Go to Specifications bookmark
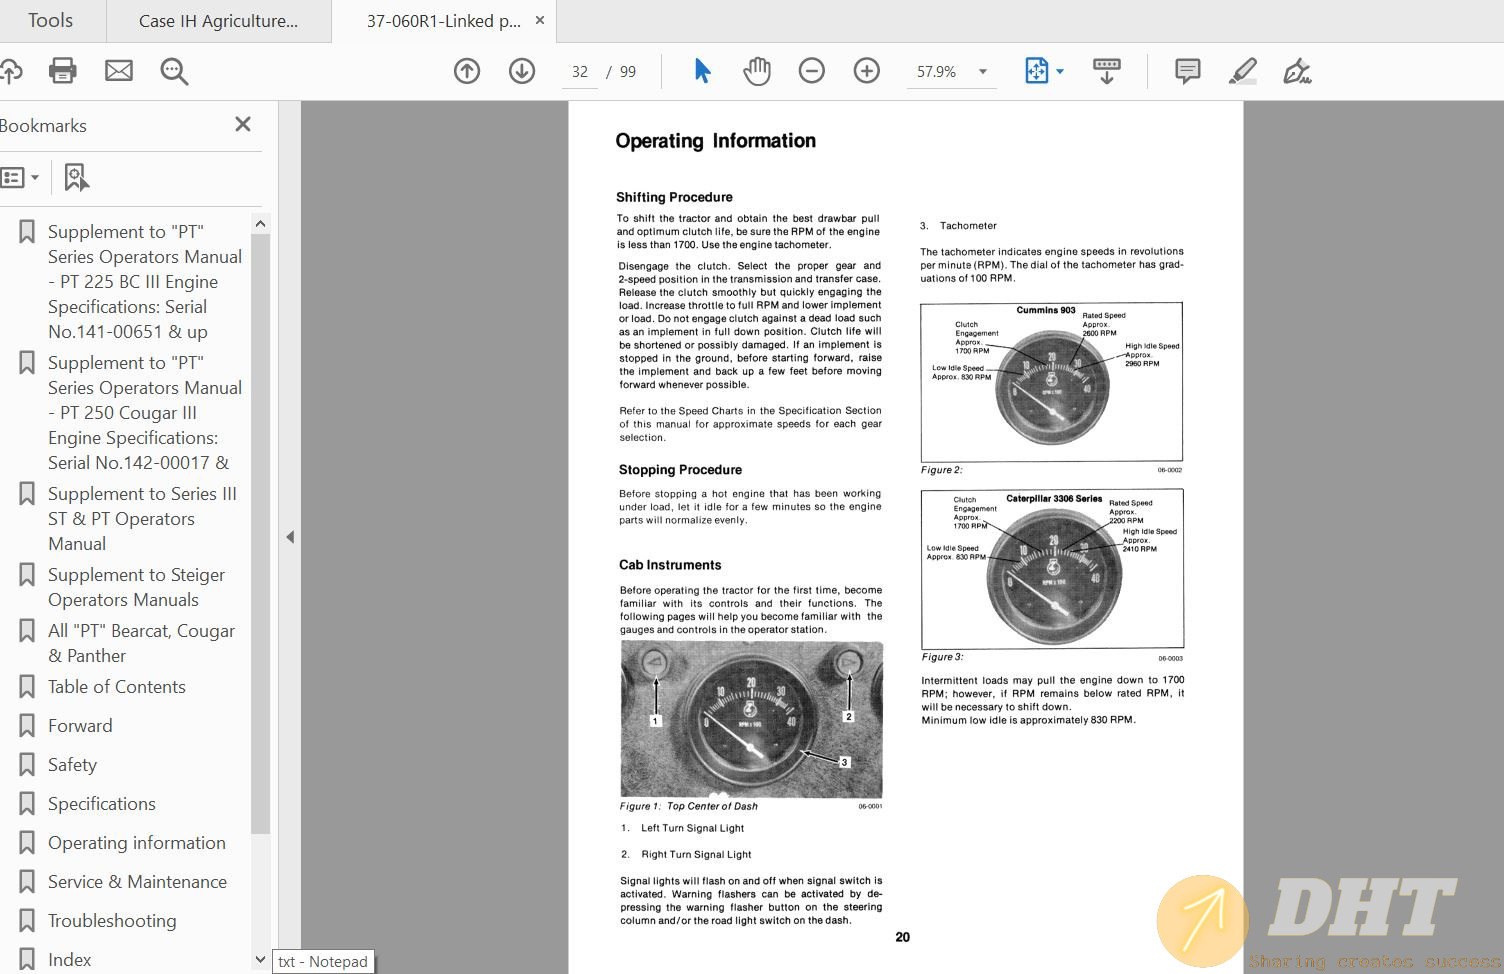This screenshot has width=1504, height=974. pos(102,804)
